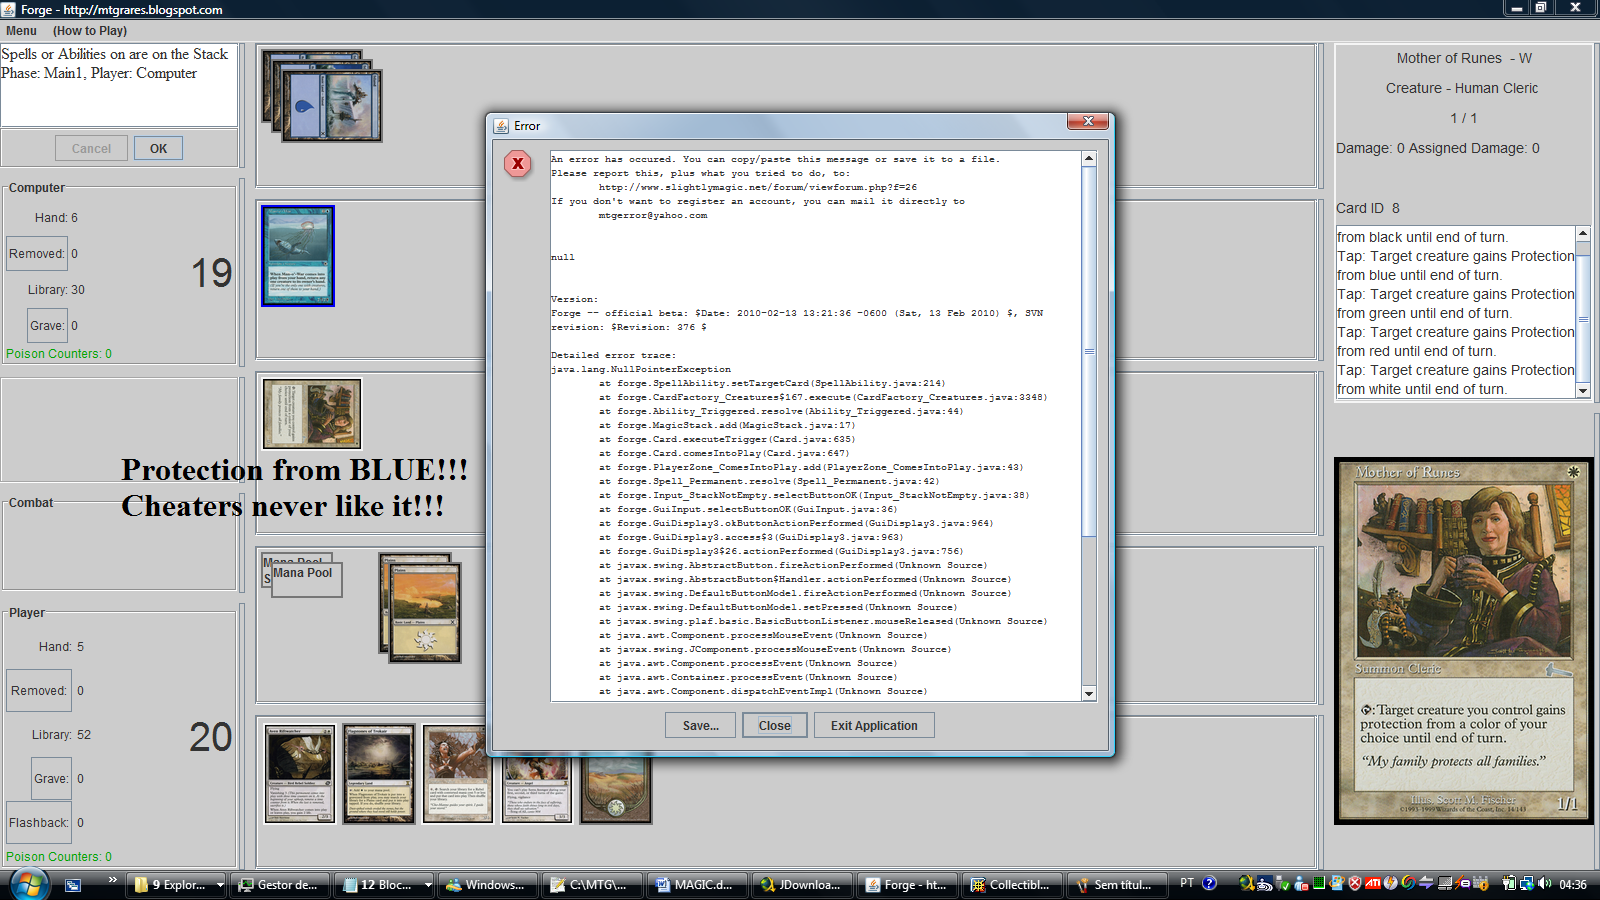Click the player's Flashback button
Screen dimensions: 1600x900
39,823
